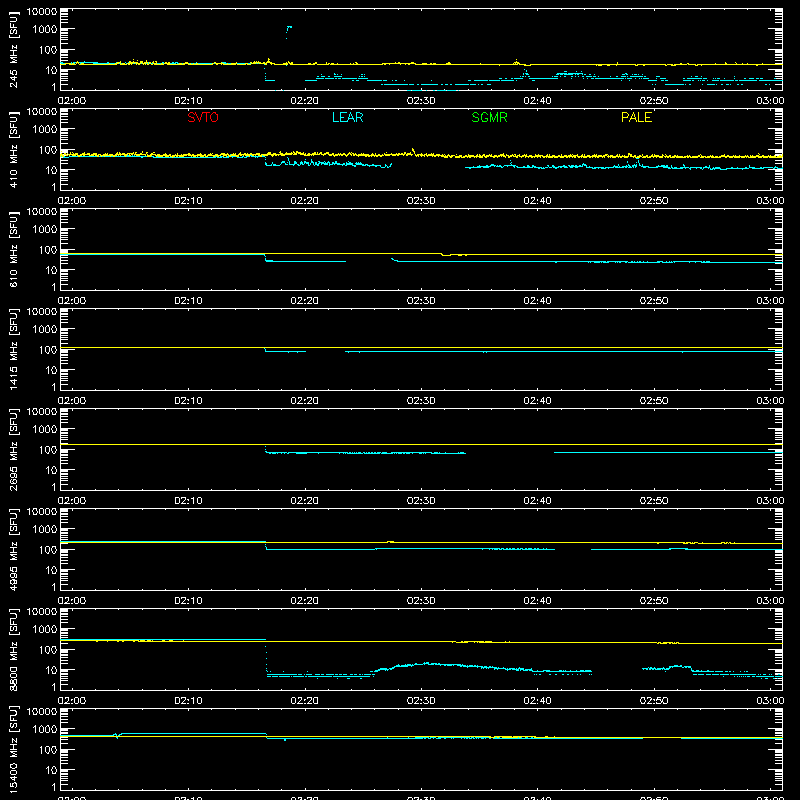Click '02:20' under the 245 MHz plot
The image size is (800, 800).
click(305, 101)
